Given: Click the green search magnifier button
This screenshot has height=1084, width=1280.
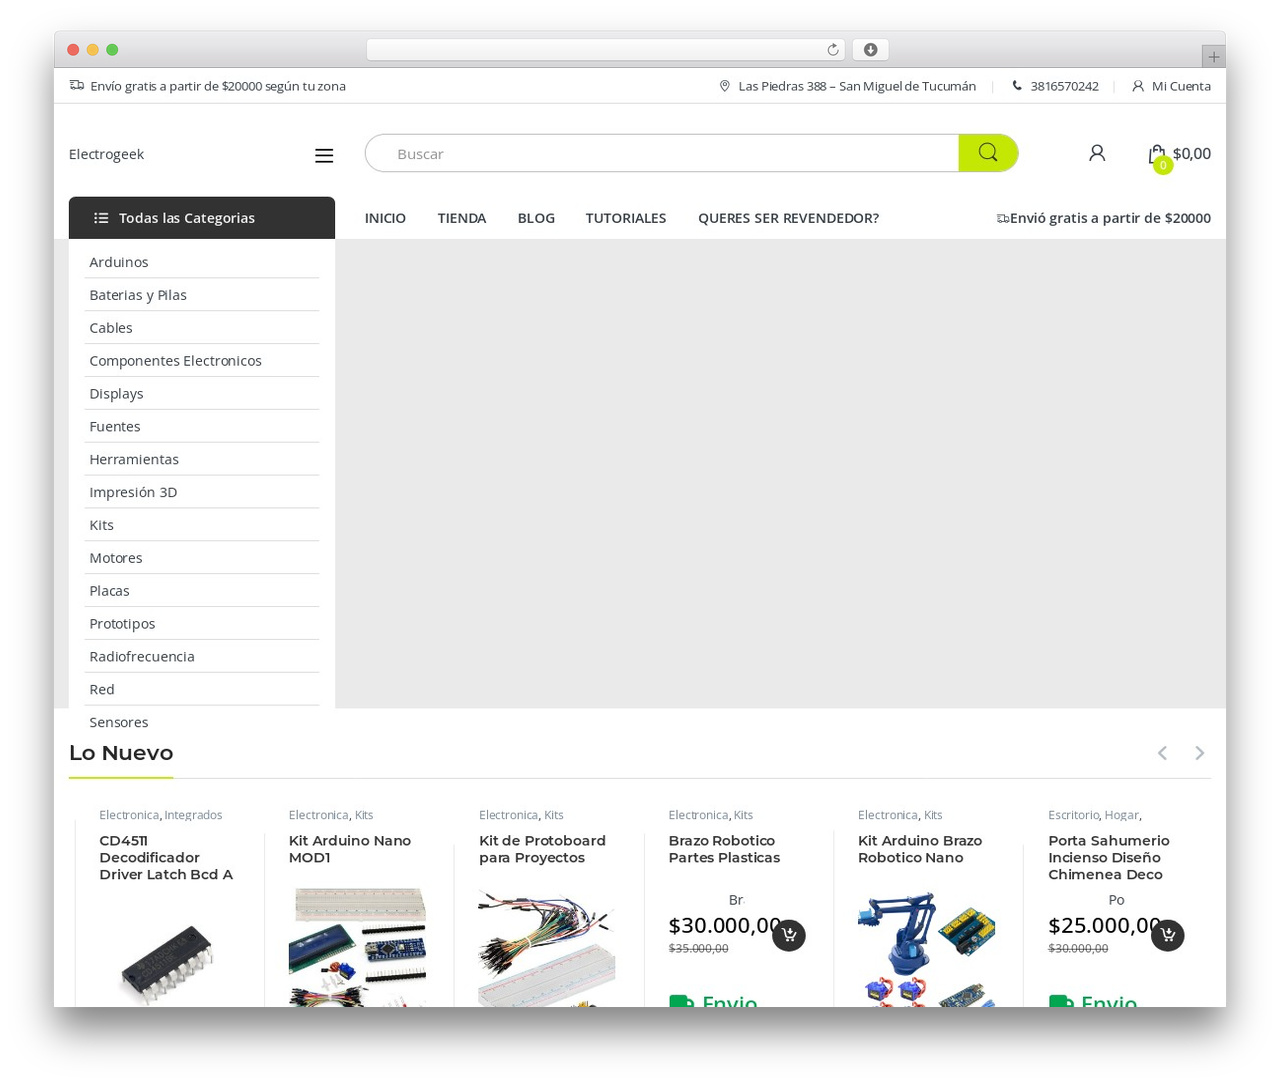Looking at the screenshot, I should pos(988,153).
